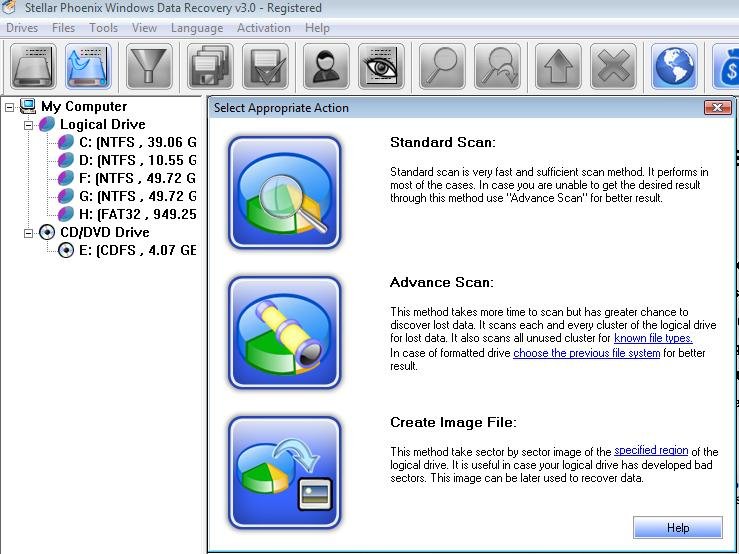Open the Help menu in menu bar
739x554 pixels.
(317, 28)
